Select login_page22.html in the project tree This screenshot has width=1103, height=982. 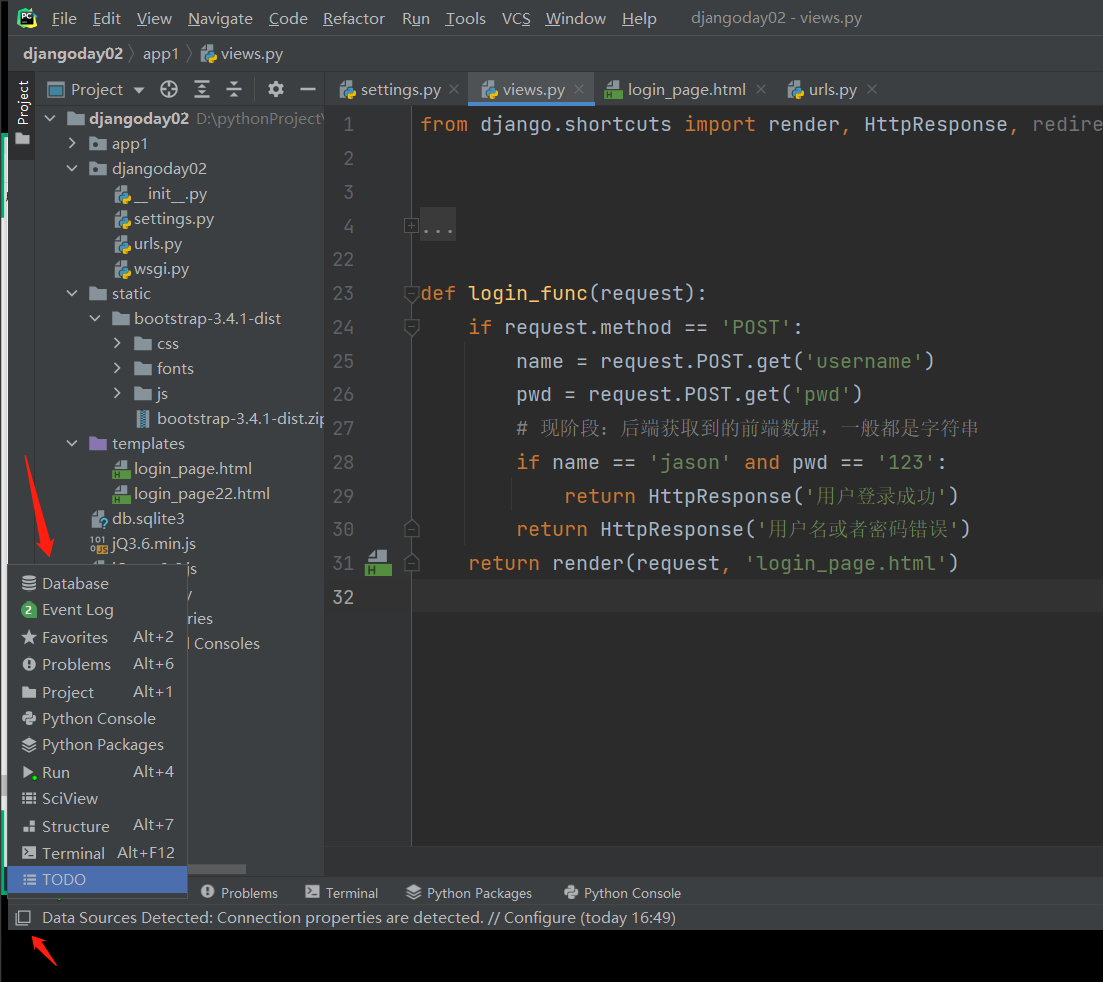click(201, 494)
